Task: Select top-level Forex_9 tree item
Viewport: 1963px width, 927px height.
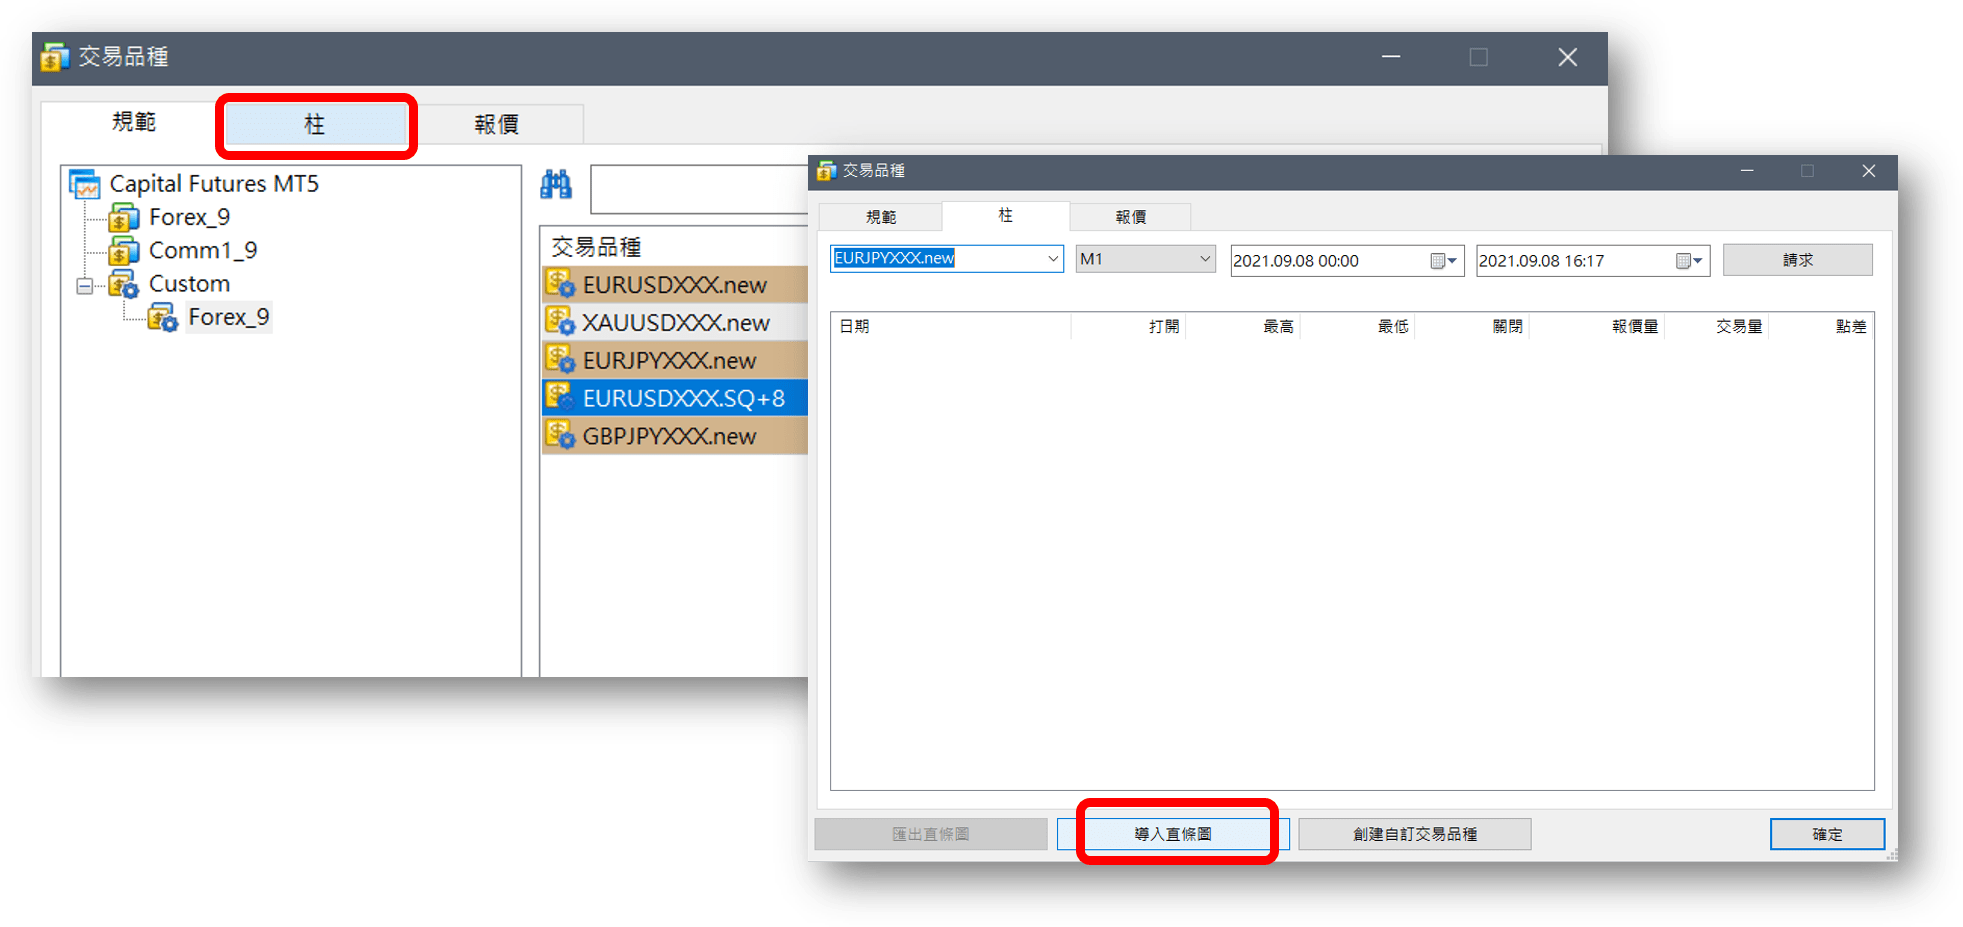Action: (189, 217)
